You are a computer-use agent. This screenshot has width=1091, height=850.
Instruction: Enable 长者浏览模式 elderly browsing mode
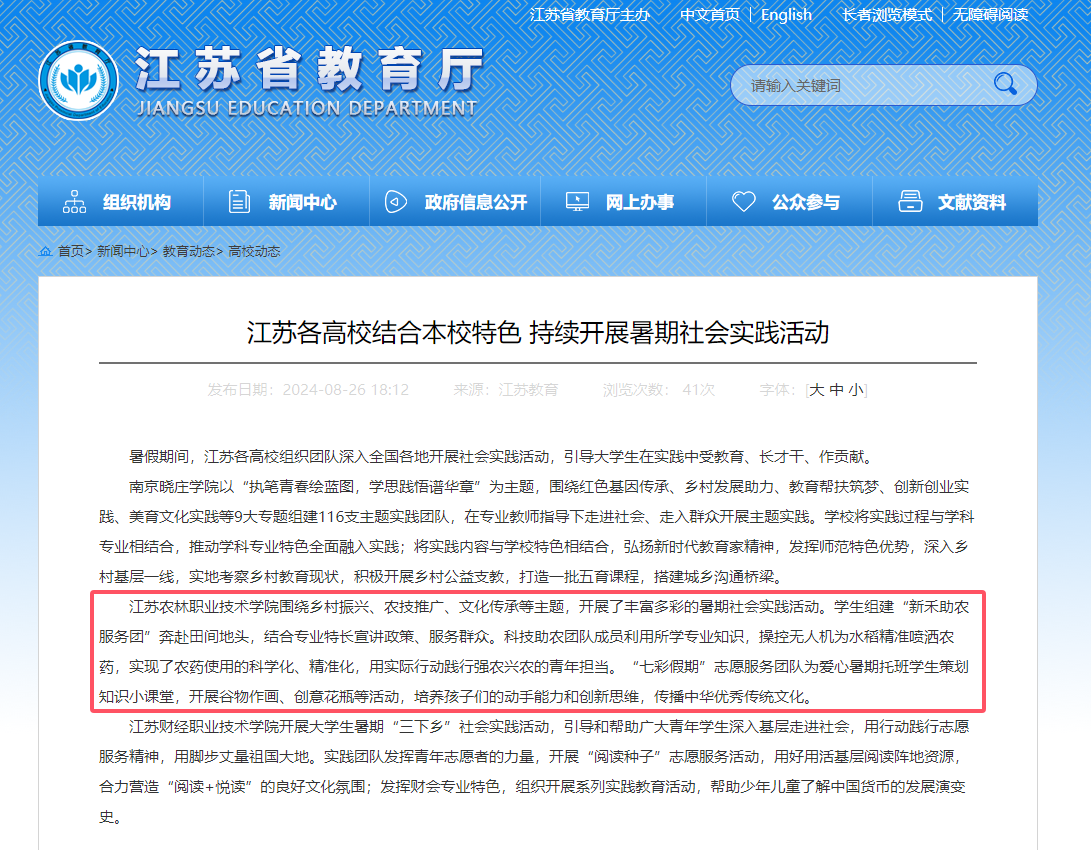point(886,15)
